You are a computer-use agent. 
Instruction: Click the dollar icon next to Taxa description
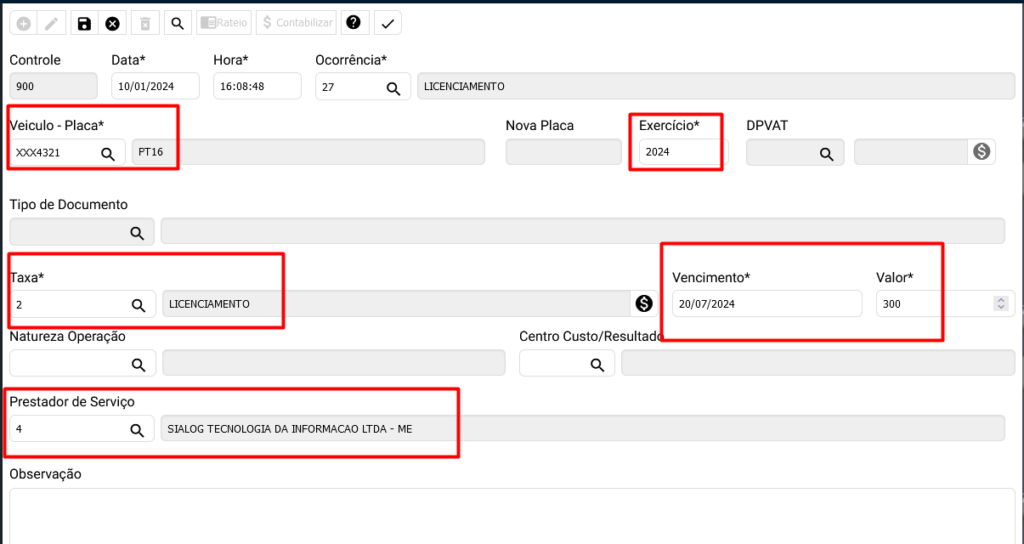tap(643, 303)
